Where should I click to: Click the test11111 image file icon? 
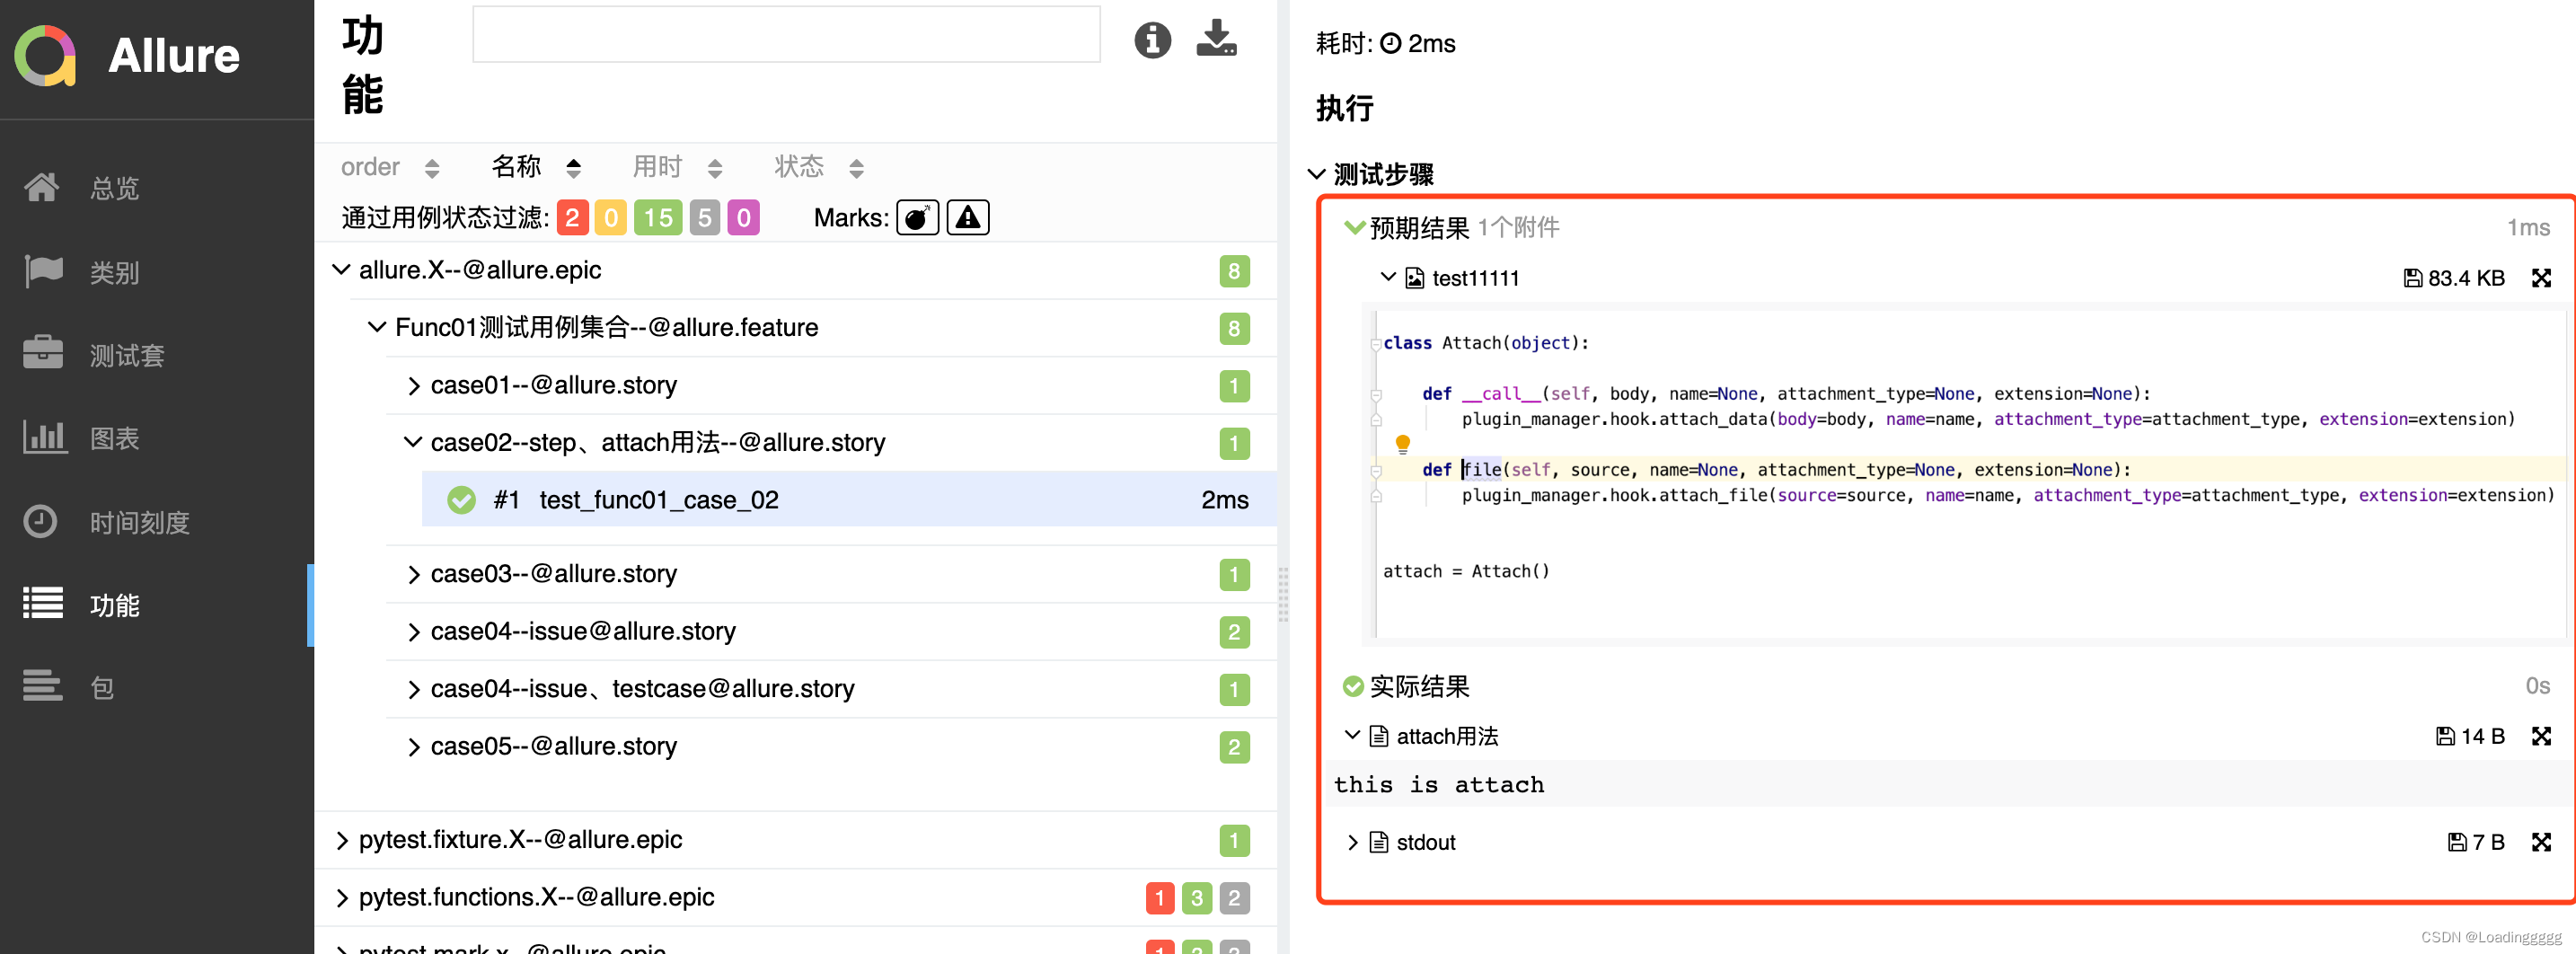click(x=1414, y=278)
